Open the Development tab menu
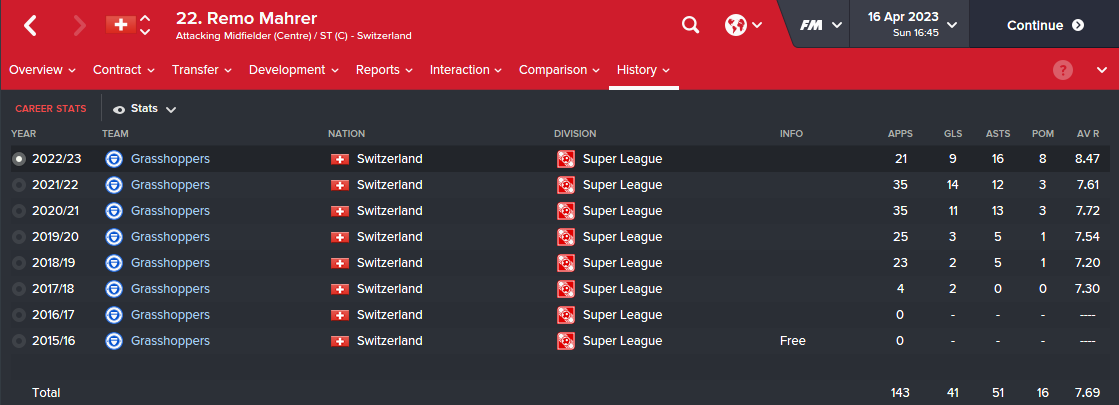1119x405 pixels. [x=294, y=70]
